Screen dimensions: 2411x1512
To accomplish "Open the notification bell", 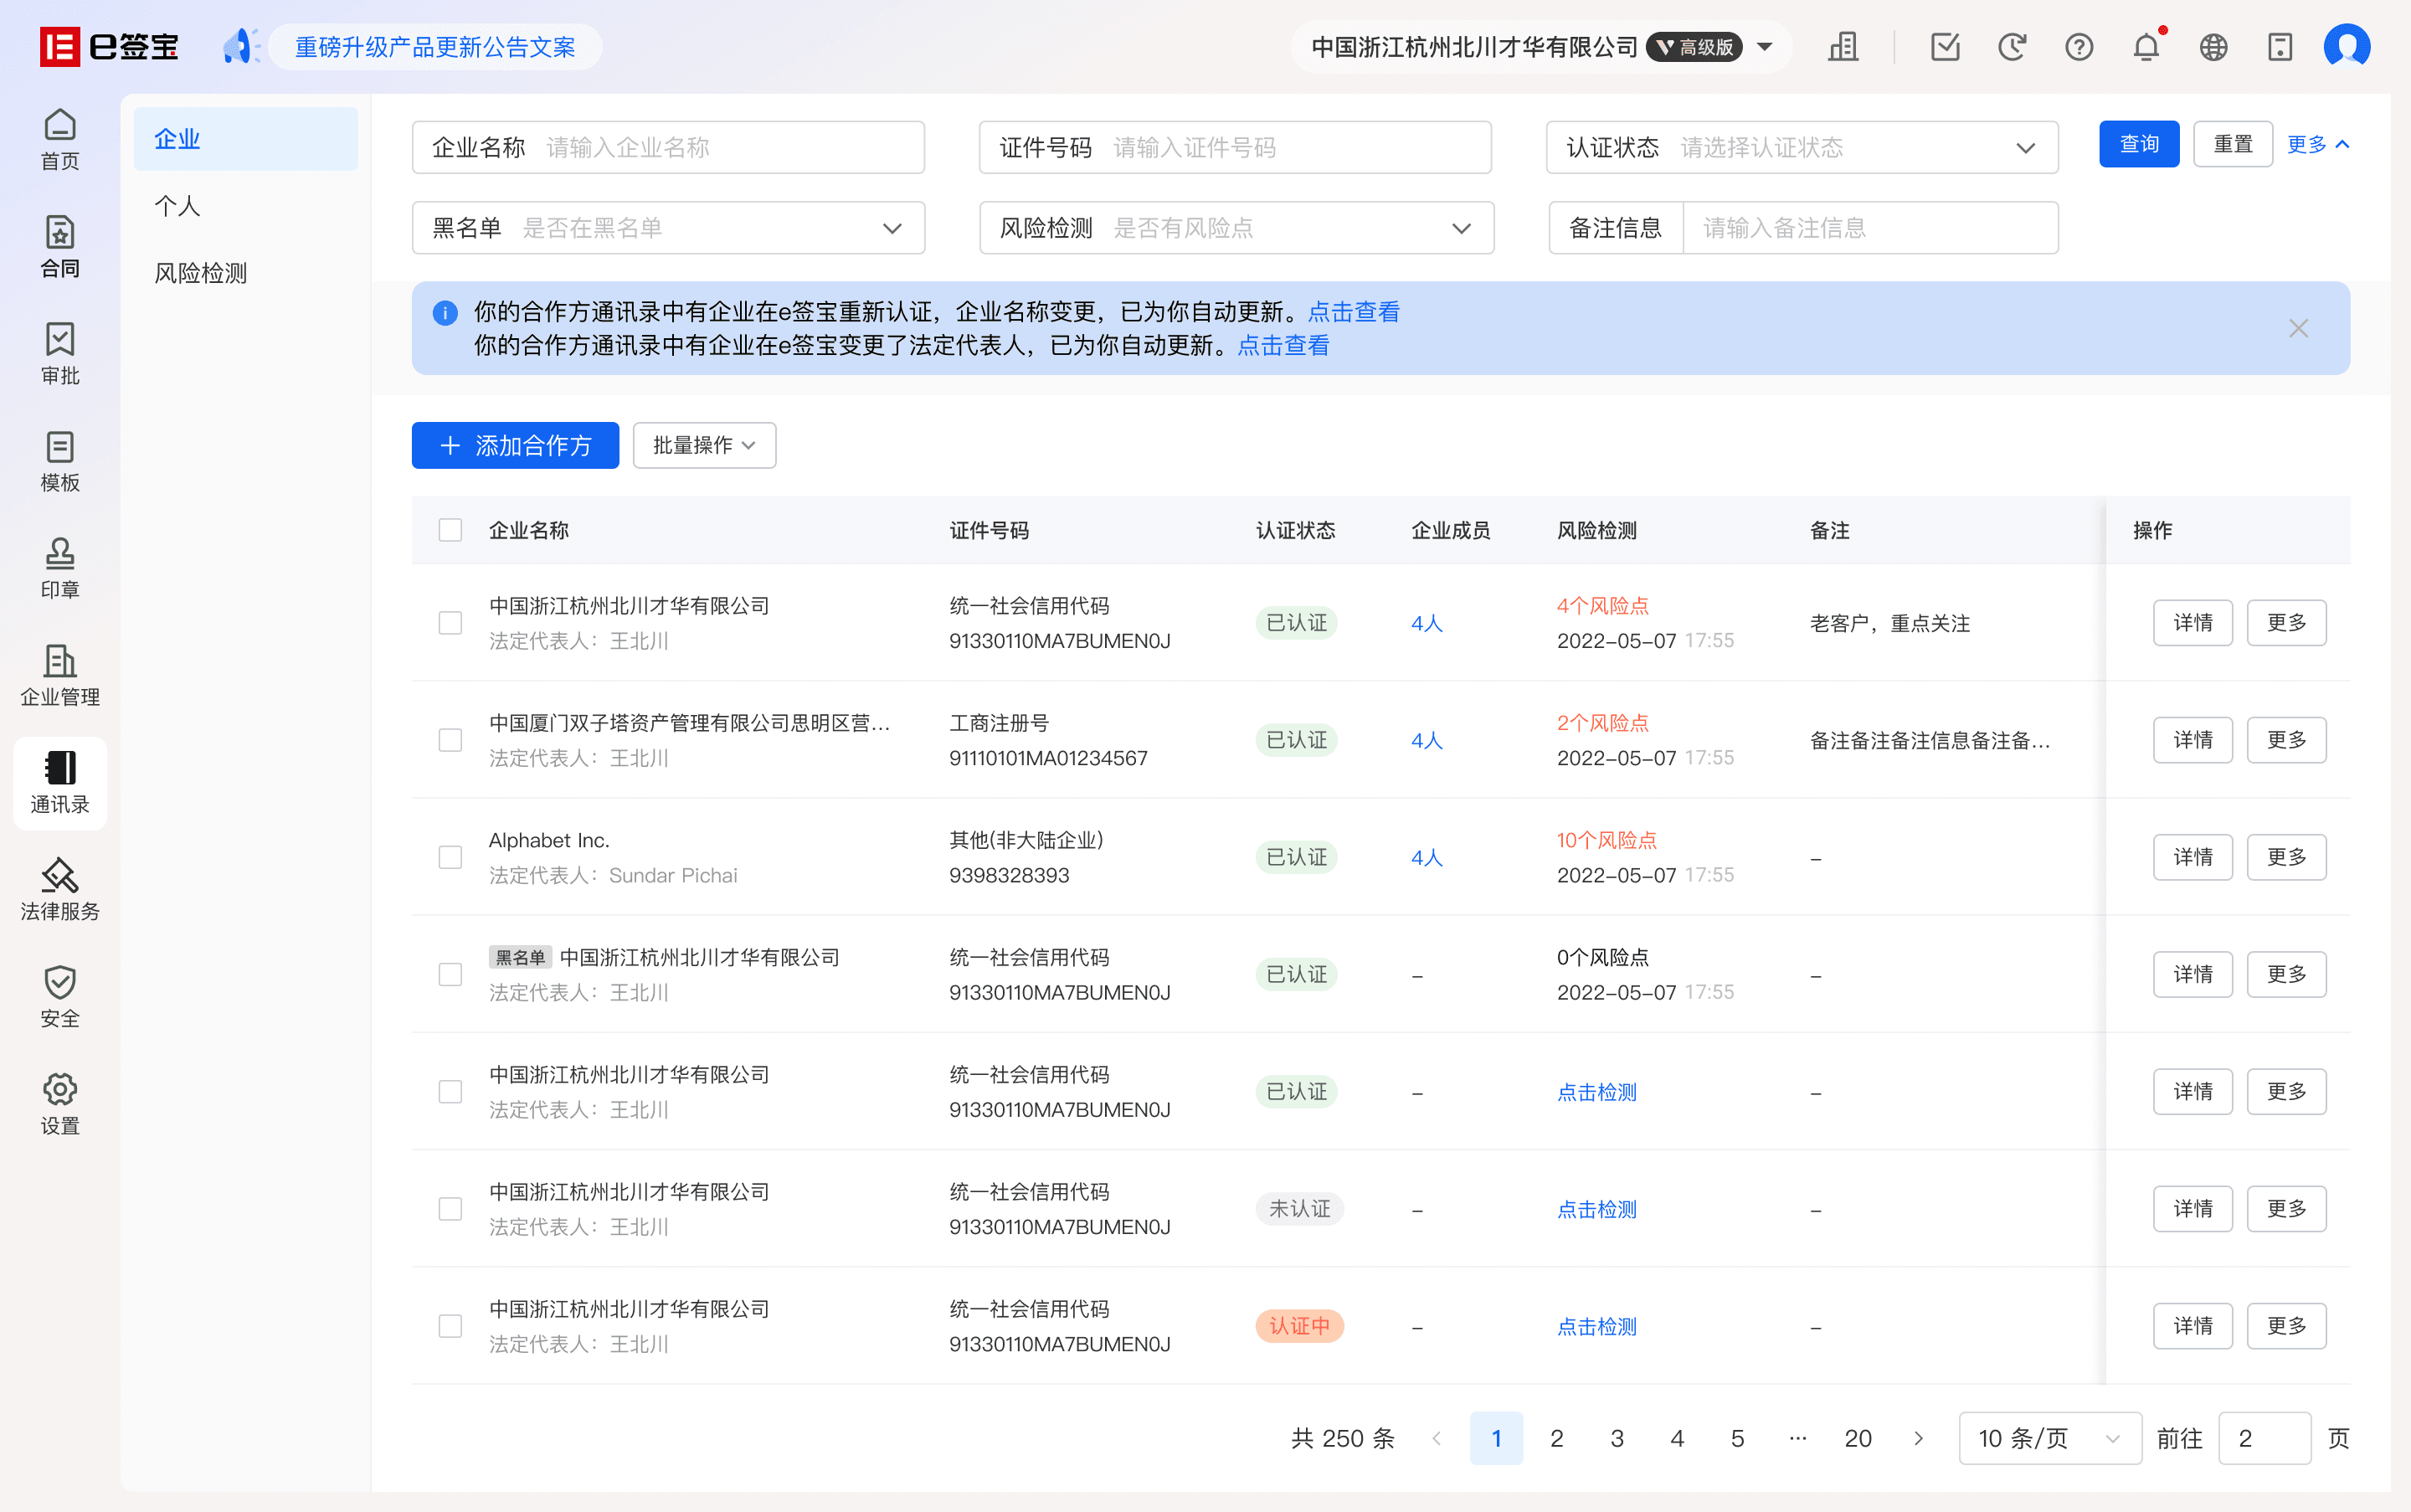I will pos(2146,47).
